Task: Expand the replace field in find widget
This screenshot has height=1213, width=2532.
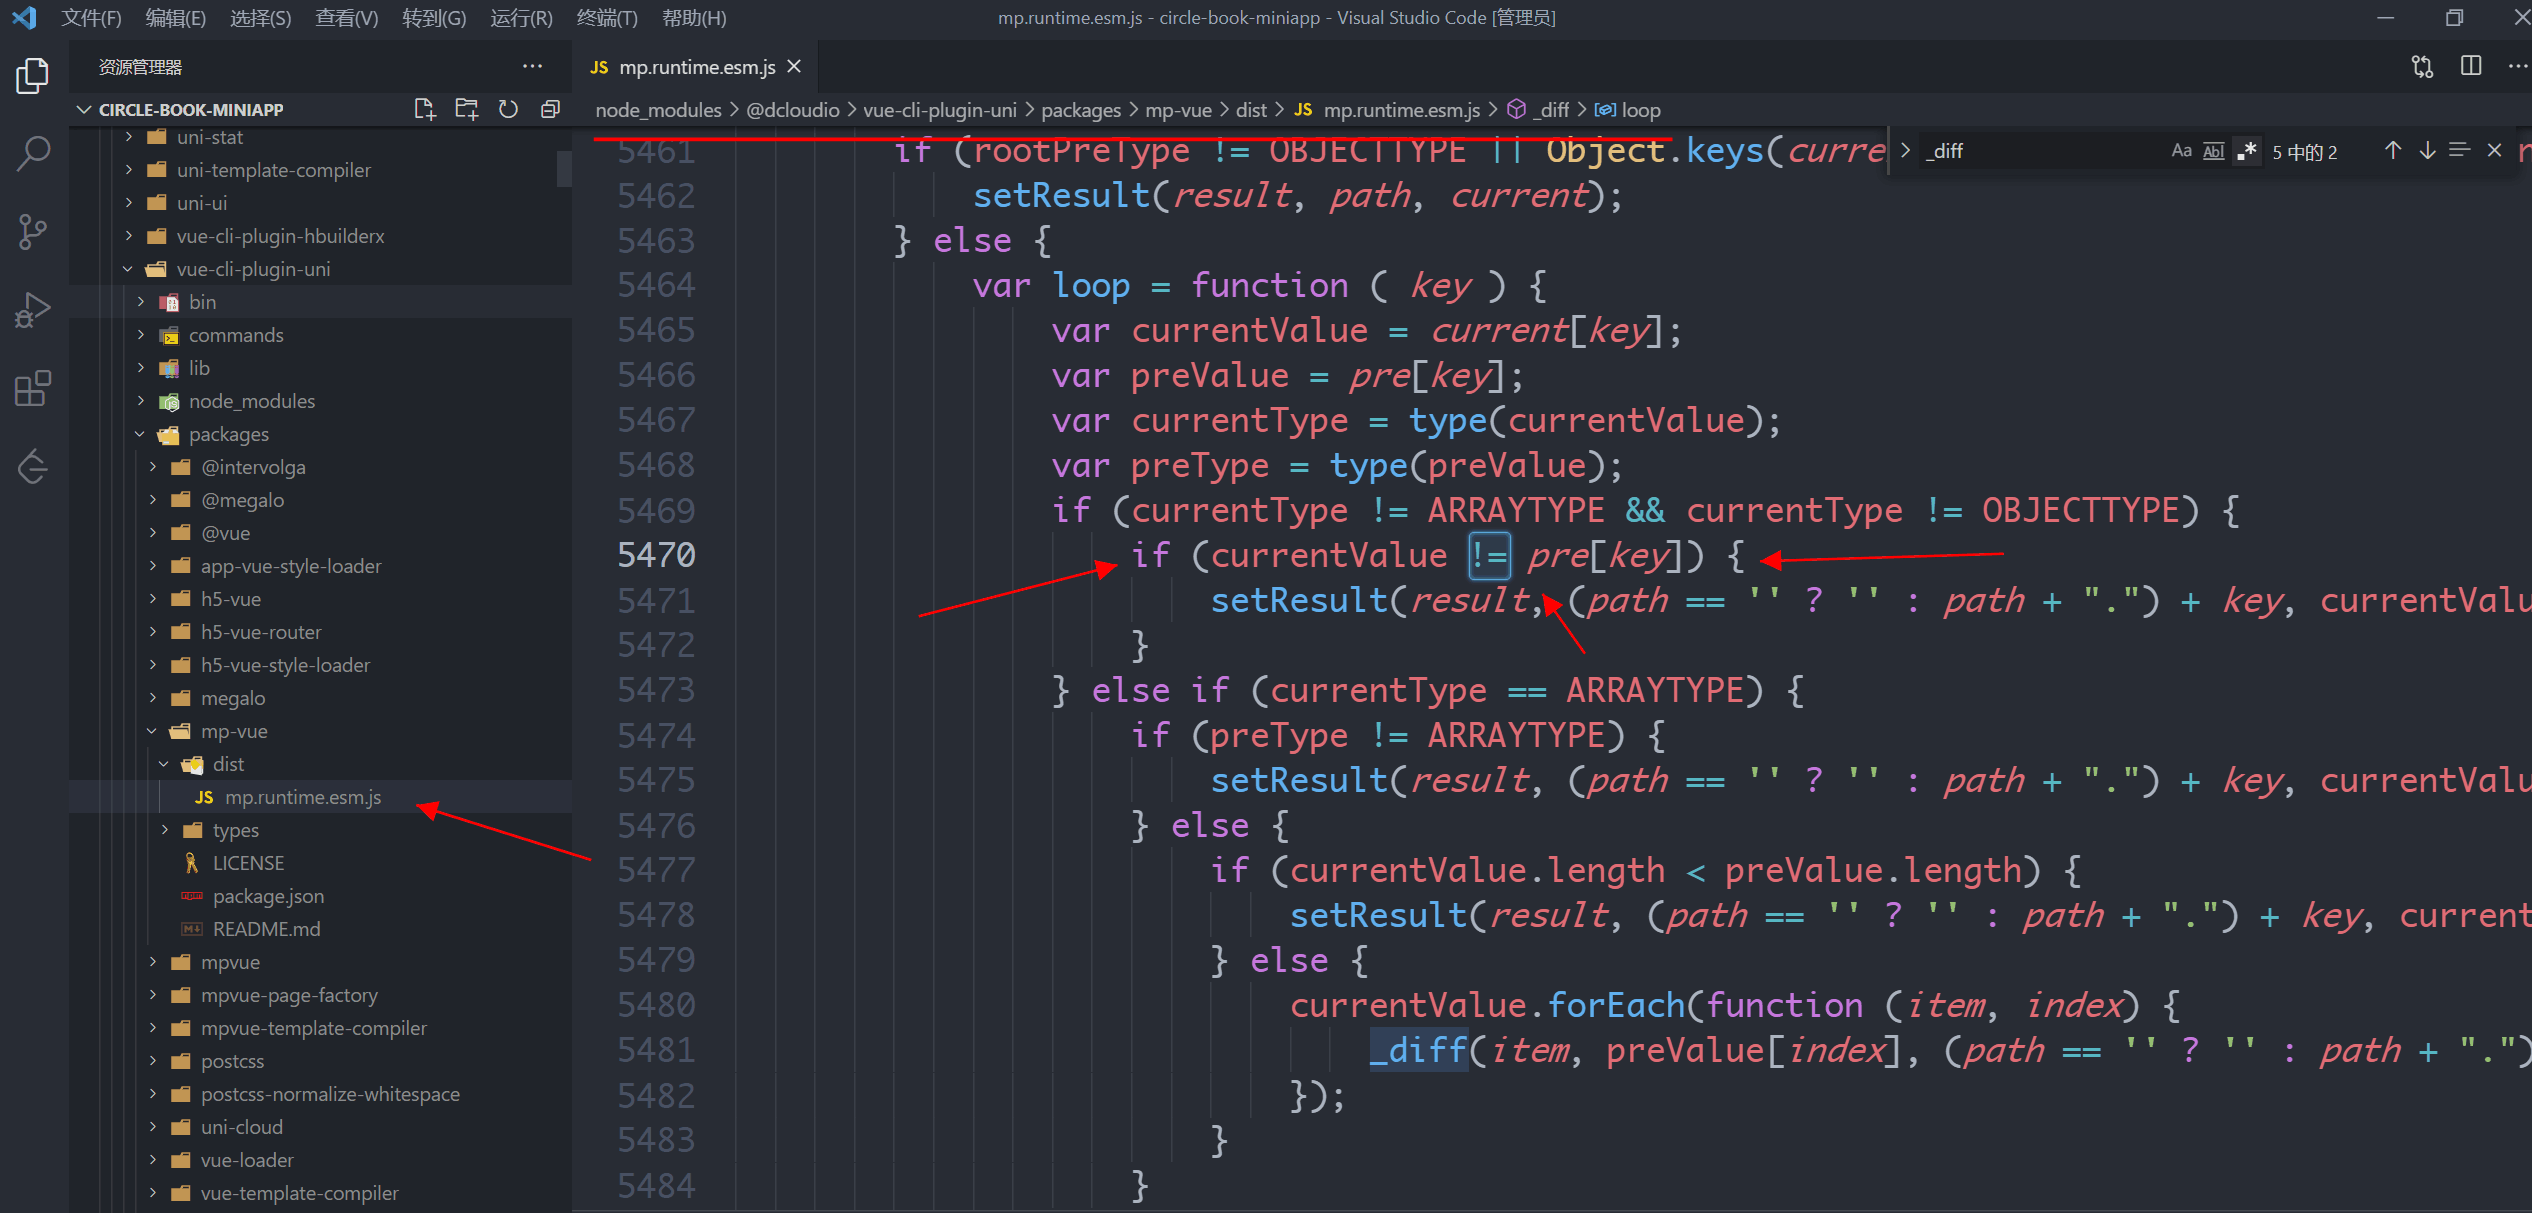Action: [x=1905, y=151]
